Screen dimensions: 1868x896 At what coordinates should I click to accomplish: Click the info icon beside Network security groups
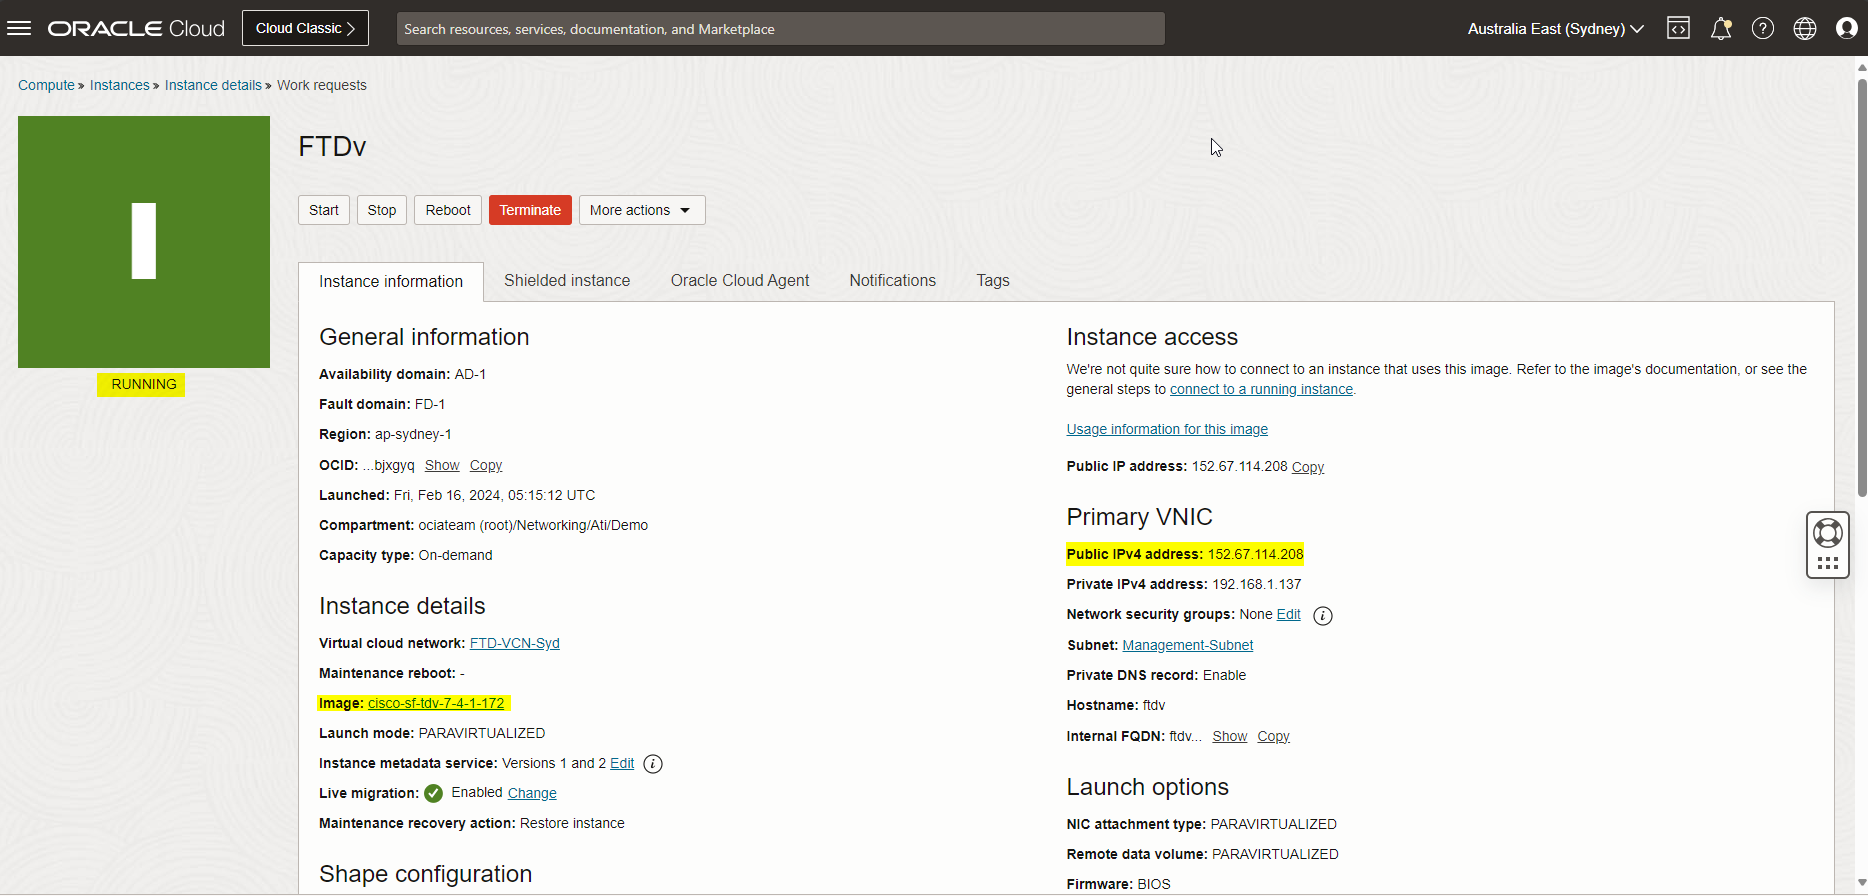[x=1322, y=616]
